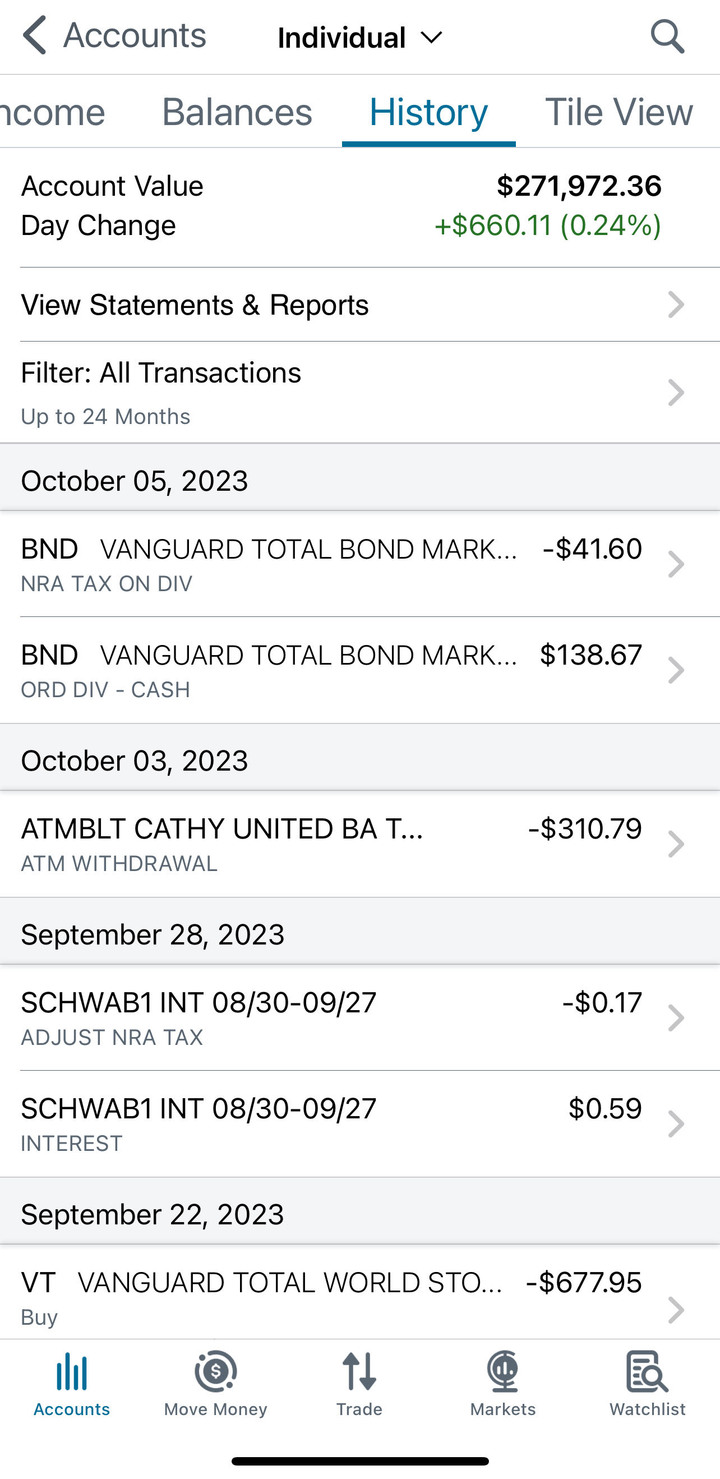
Task: Expand Filter: All Transactions options
Action: pos(360,392)
